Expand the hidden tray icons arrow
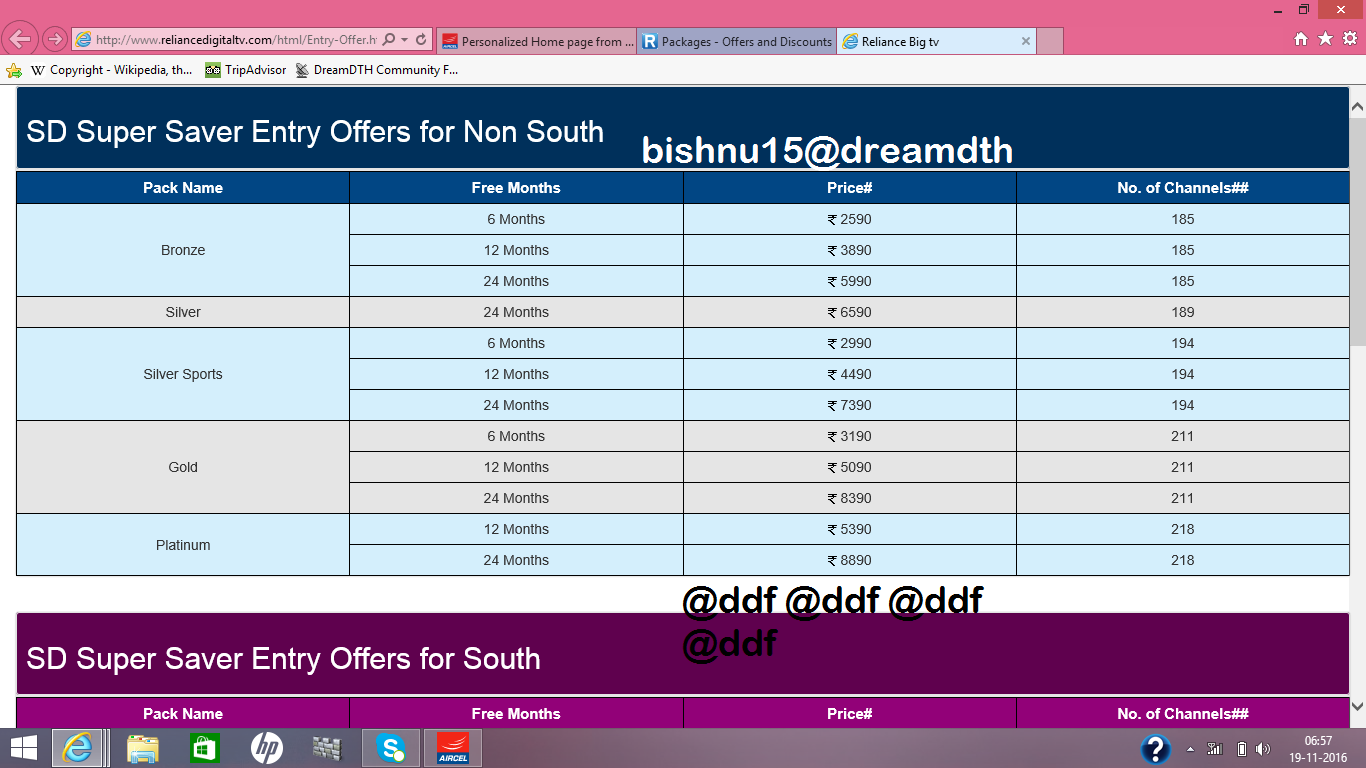Viewport: 1366px width, 768px height. coord(1190,748)
